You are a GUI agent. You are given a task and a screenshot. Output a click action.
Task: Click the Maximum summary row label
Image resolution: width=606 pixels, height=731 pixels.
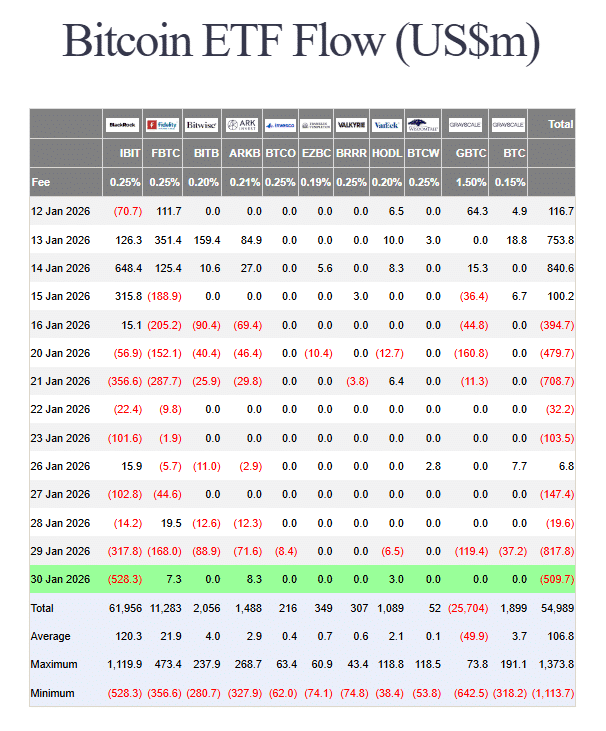(56, 664)
